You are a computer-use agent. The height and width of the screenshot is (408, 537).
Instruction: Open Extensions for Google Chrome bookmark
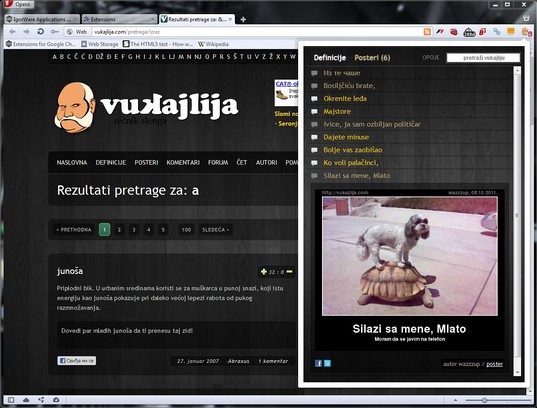tap(41, 44)
